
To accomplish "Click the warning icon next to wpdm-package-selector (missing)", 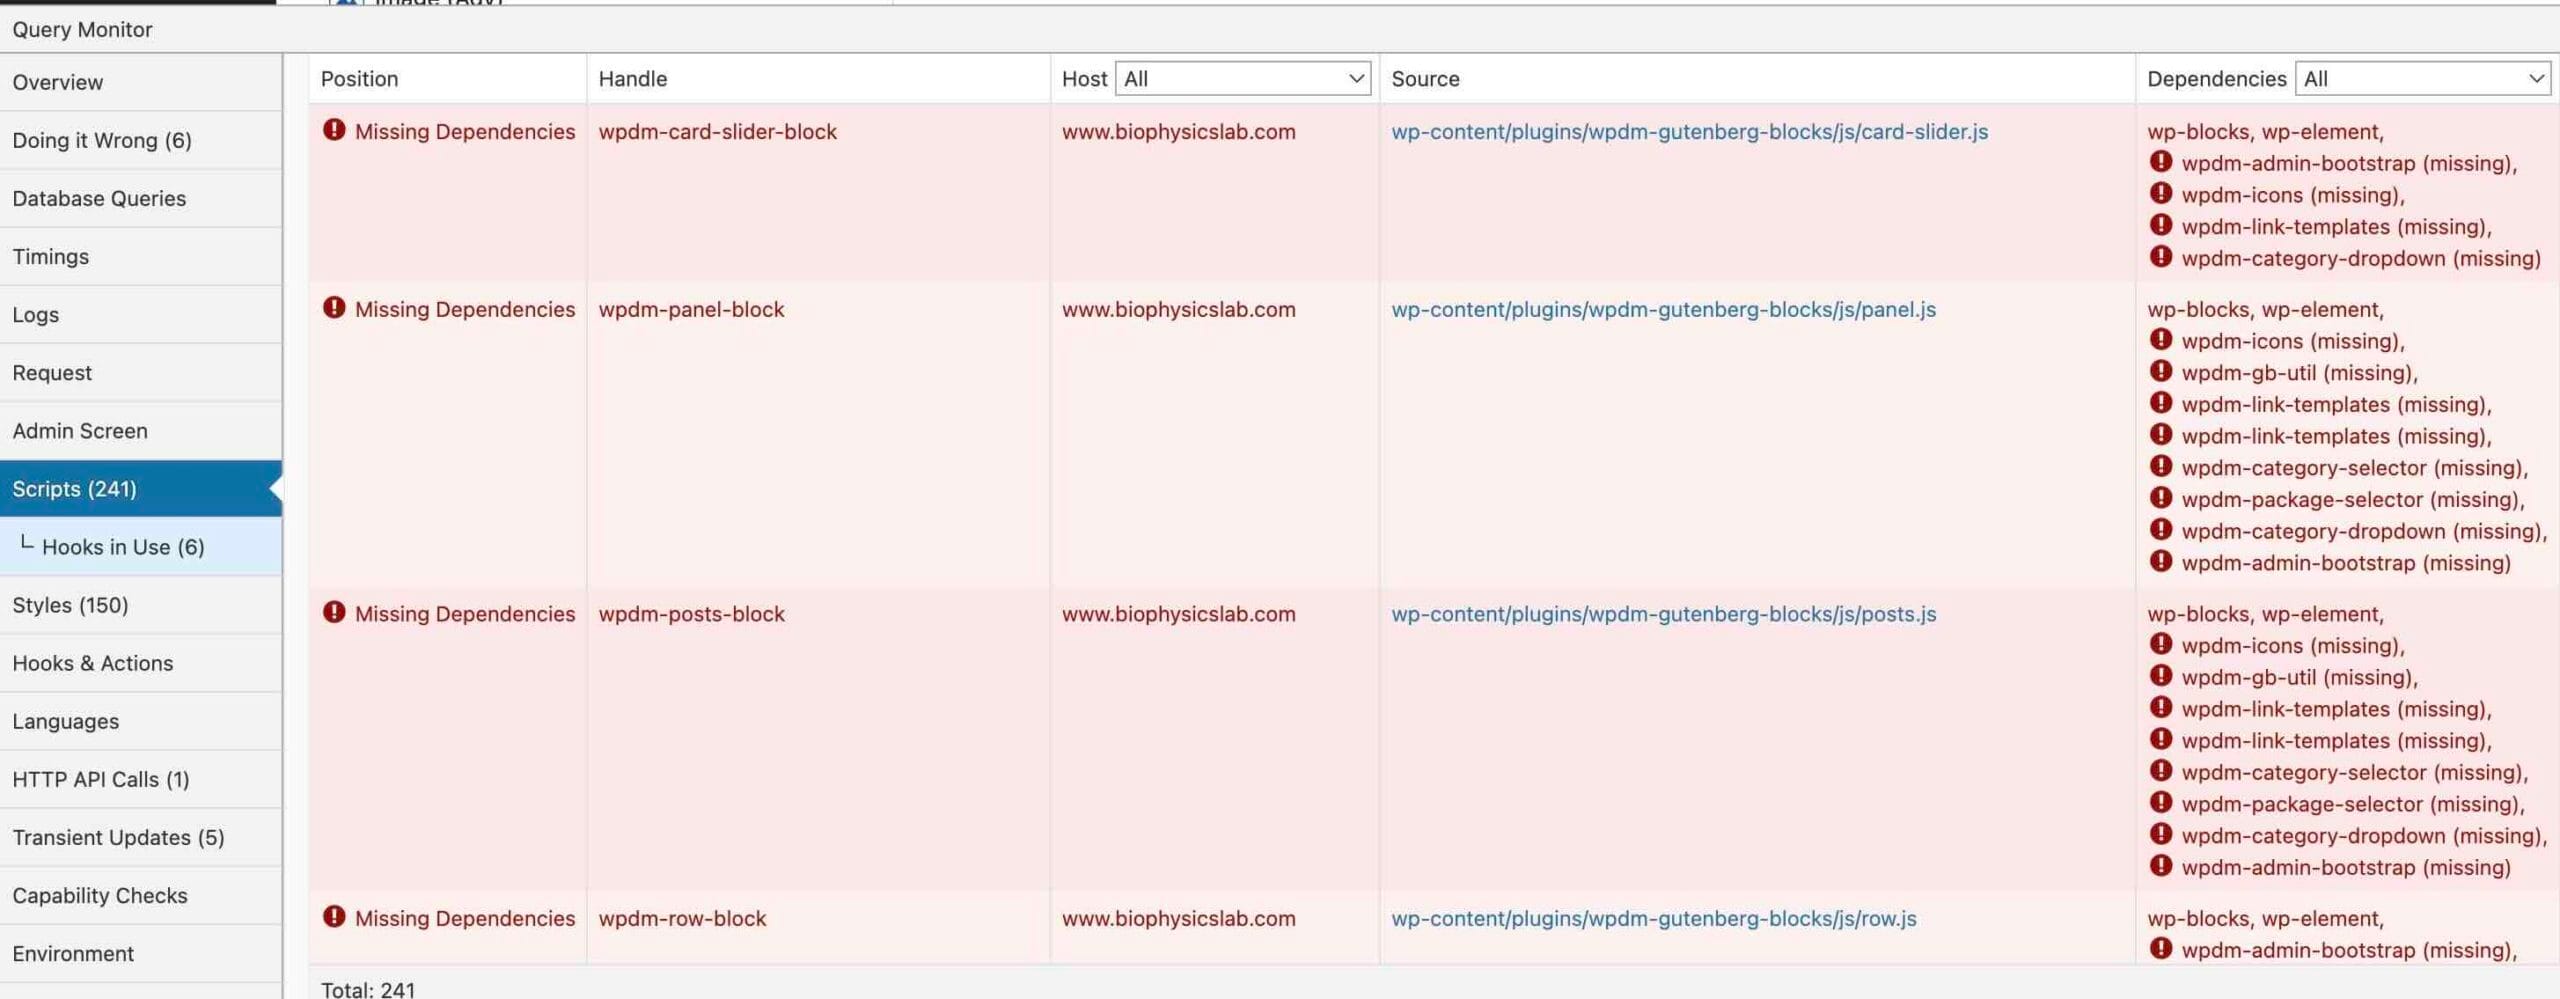I will [2161, 499].
